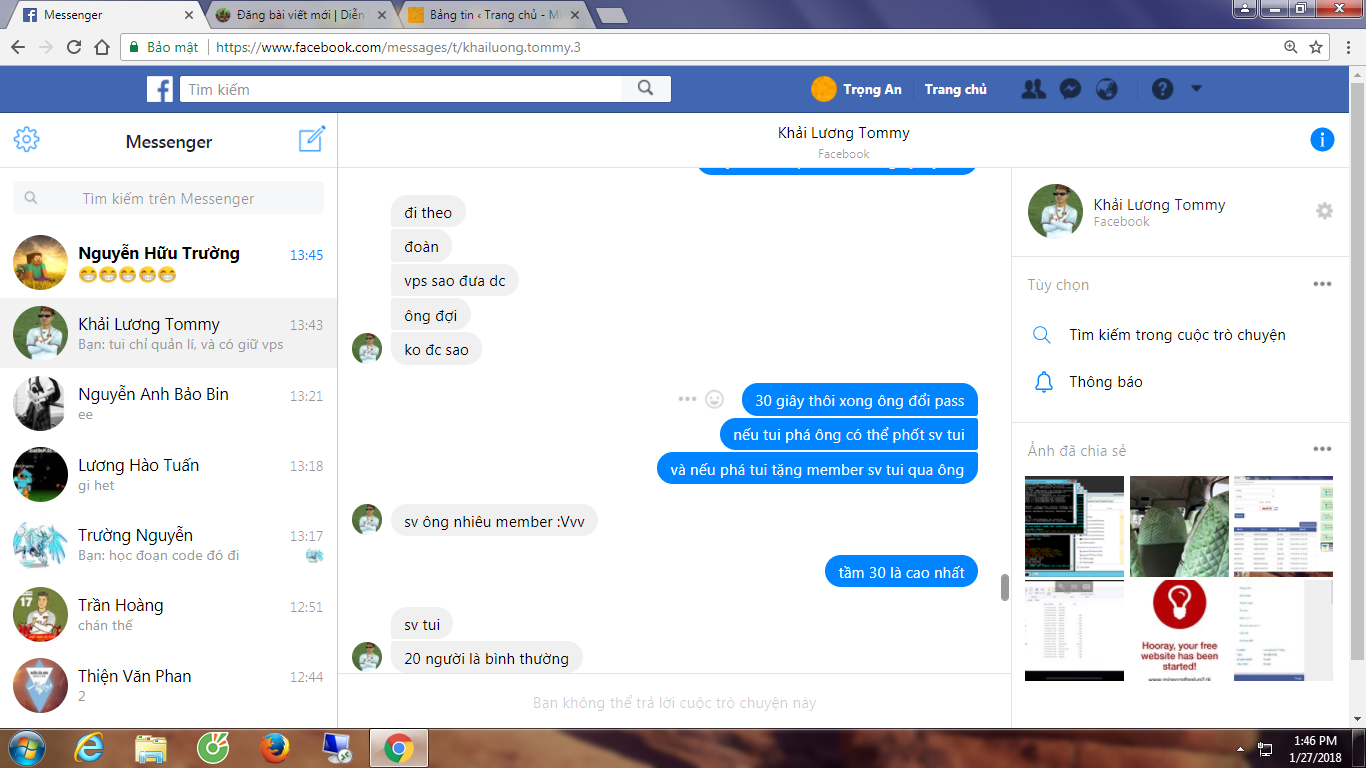This screenshot has height=768, width=1366.
Task: Reload the page with the refresh icon
Action: [x=74, y=47]
